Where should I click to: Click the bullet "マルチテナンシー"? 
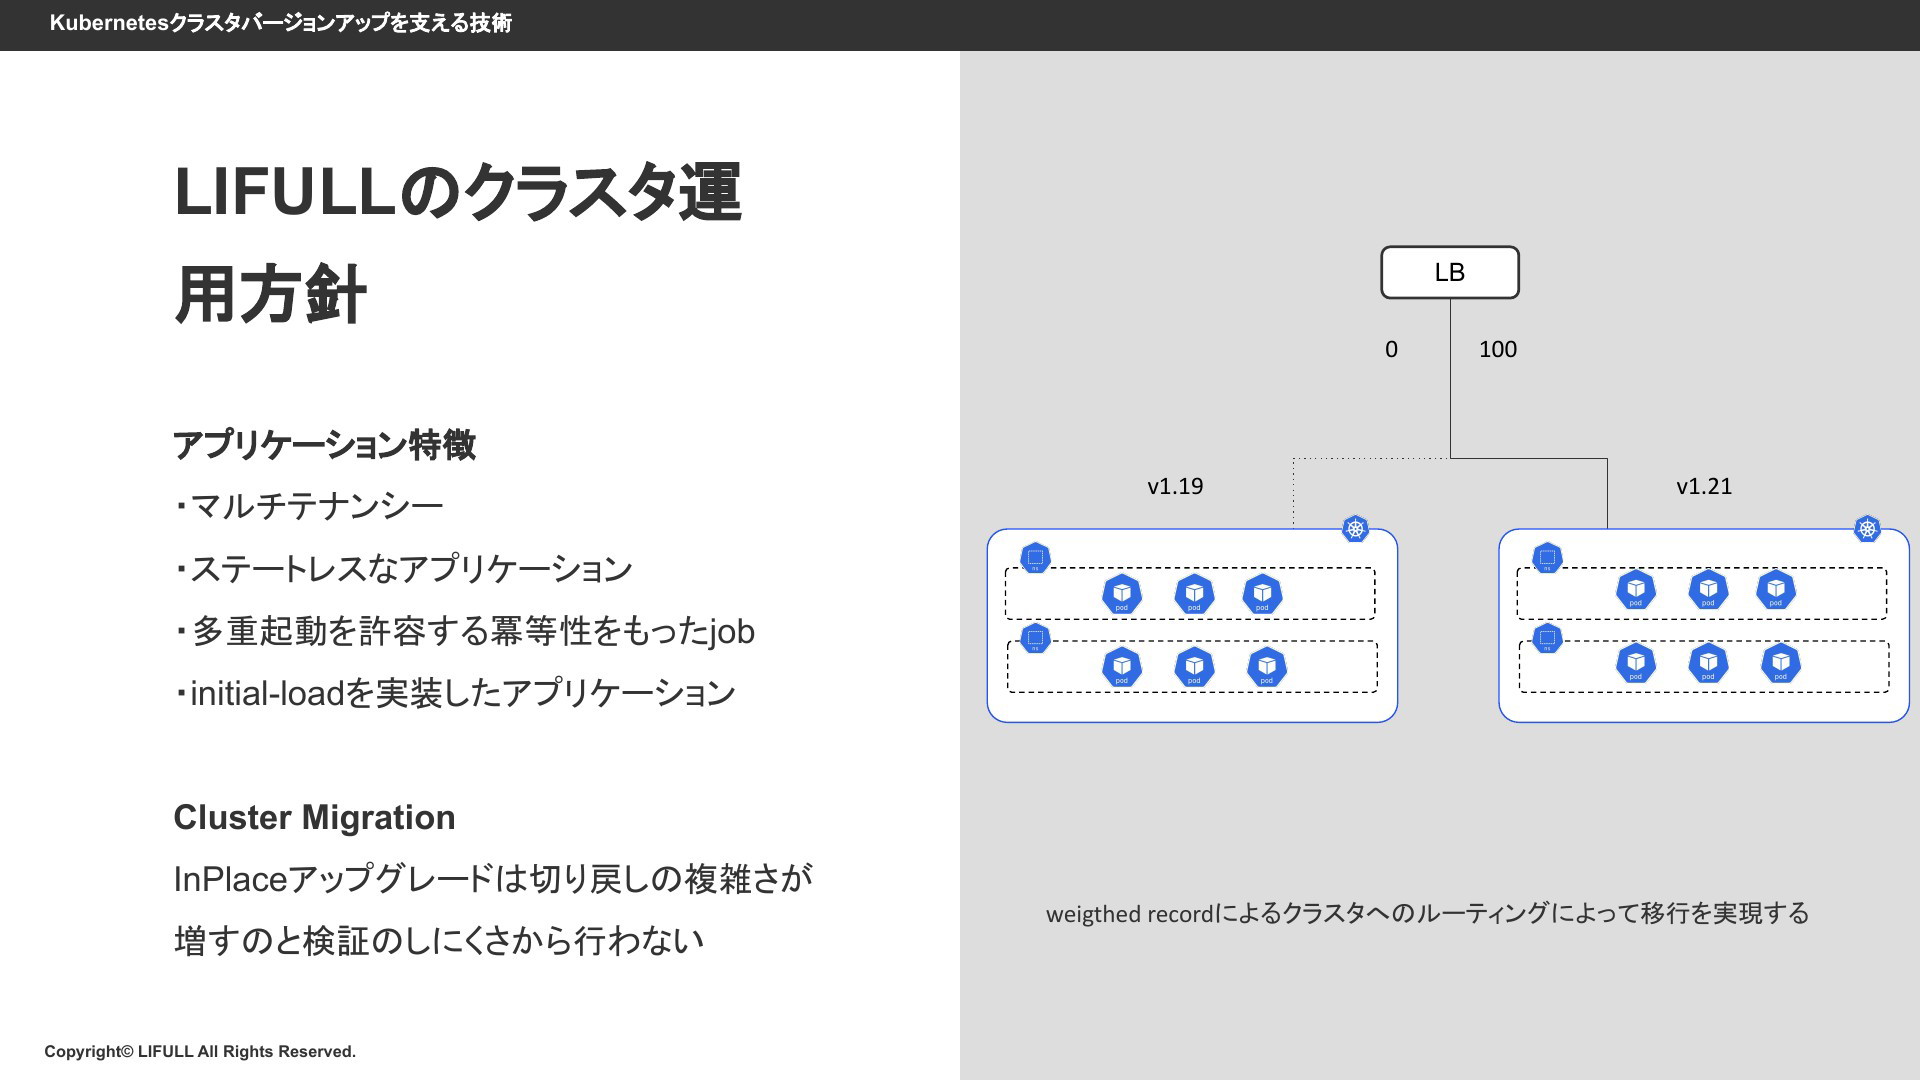[309, 506]
